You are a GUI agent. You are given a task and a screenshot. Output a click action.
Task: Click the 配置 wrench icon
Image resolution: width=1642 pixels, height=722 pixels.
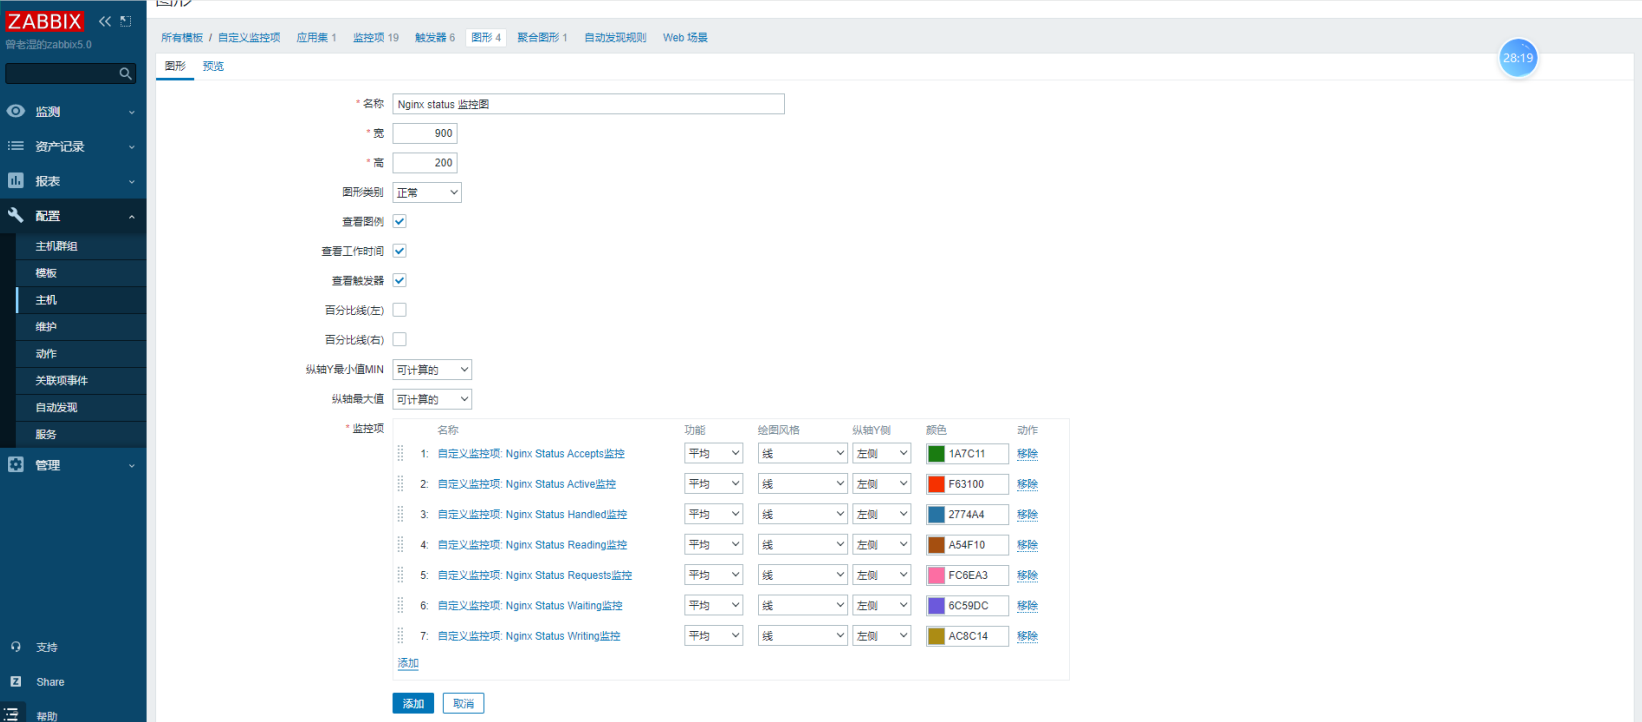point(16,215)
